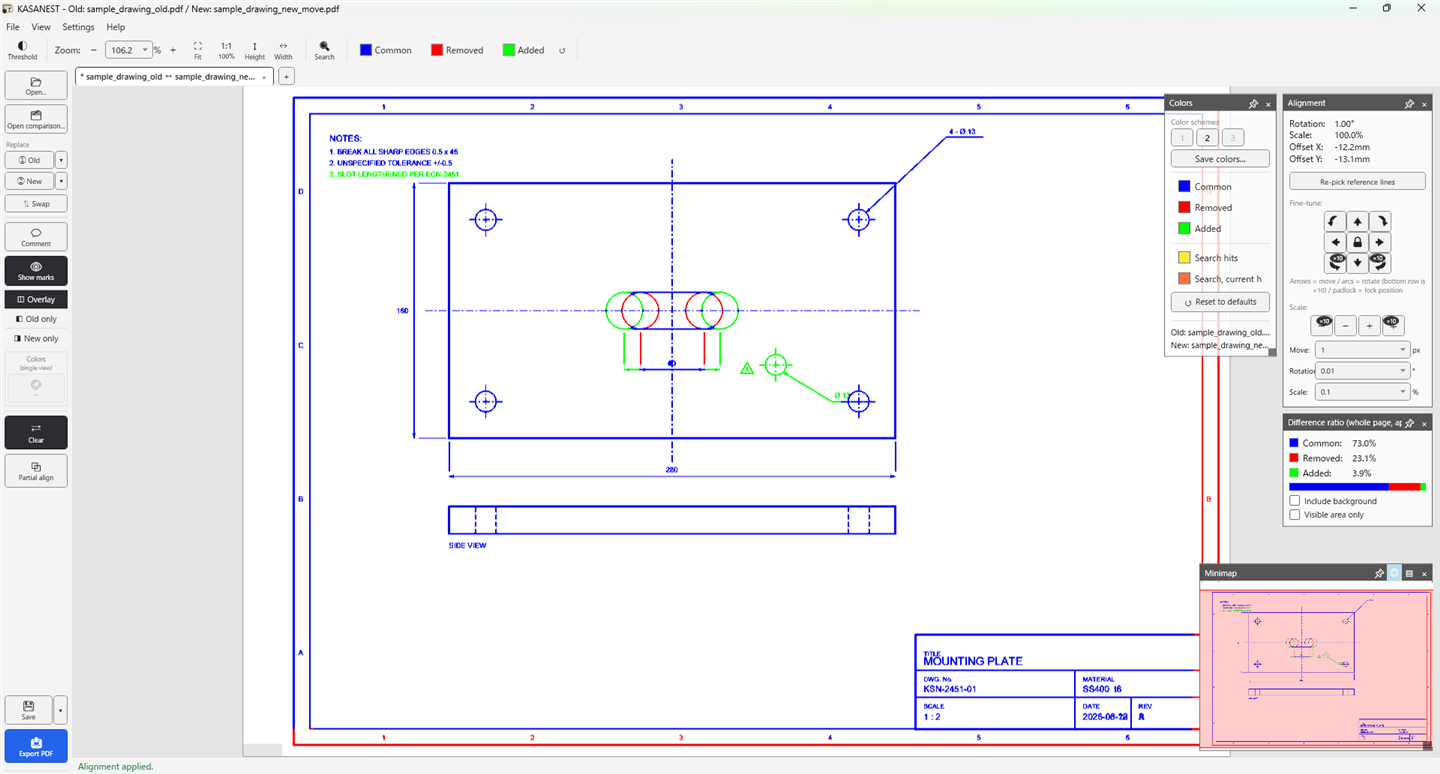
Task: Save the comparison result
Action: (29, 709)
